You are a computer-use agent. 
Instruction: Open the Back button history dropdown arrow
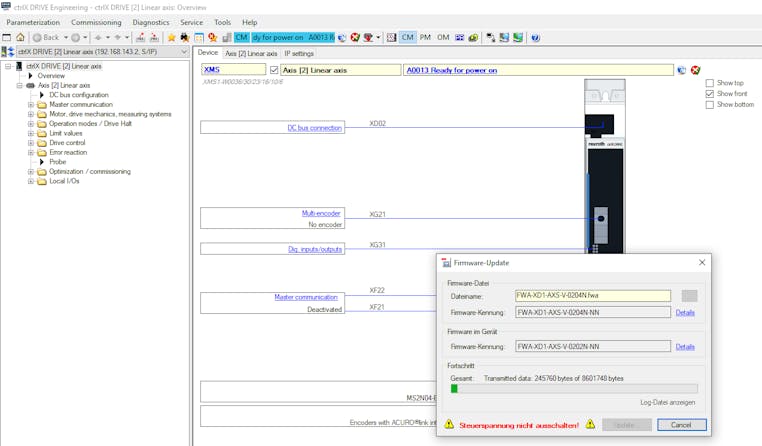point(66,37)
